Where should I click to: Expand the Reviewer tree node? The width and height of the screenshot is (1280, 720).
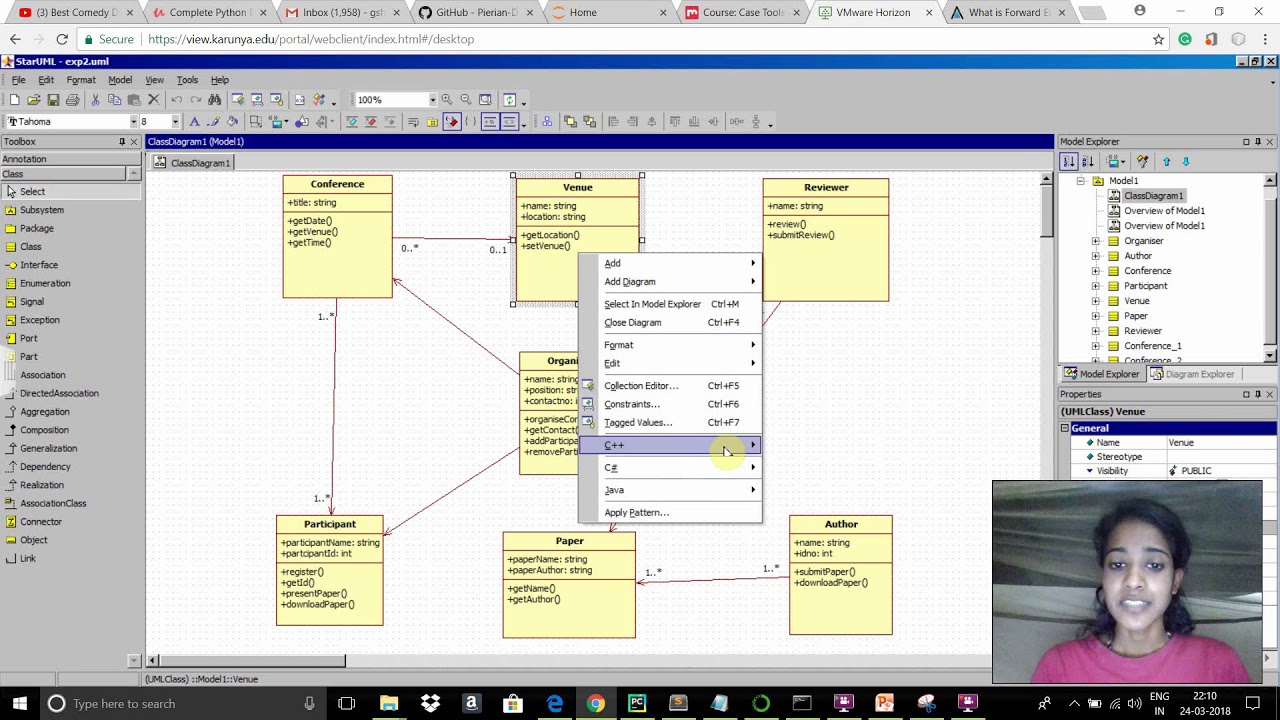[1095, 331]
